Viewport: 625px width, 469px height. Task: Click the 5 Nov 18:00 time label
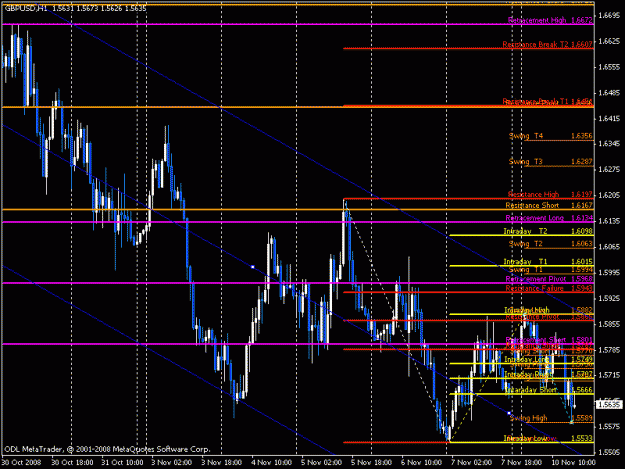[371, 462]
